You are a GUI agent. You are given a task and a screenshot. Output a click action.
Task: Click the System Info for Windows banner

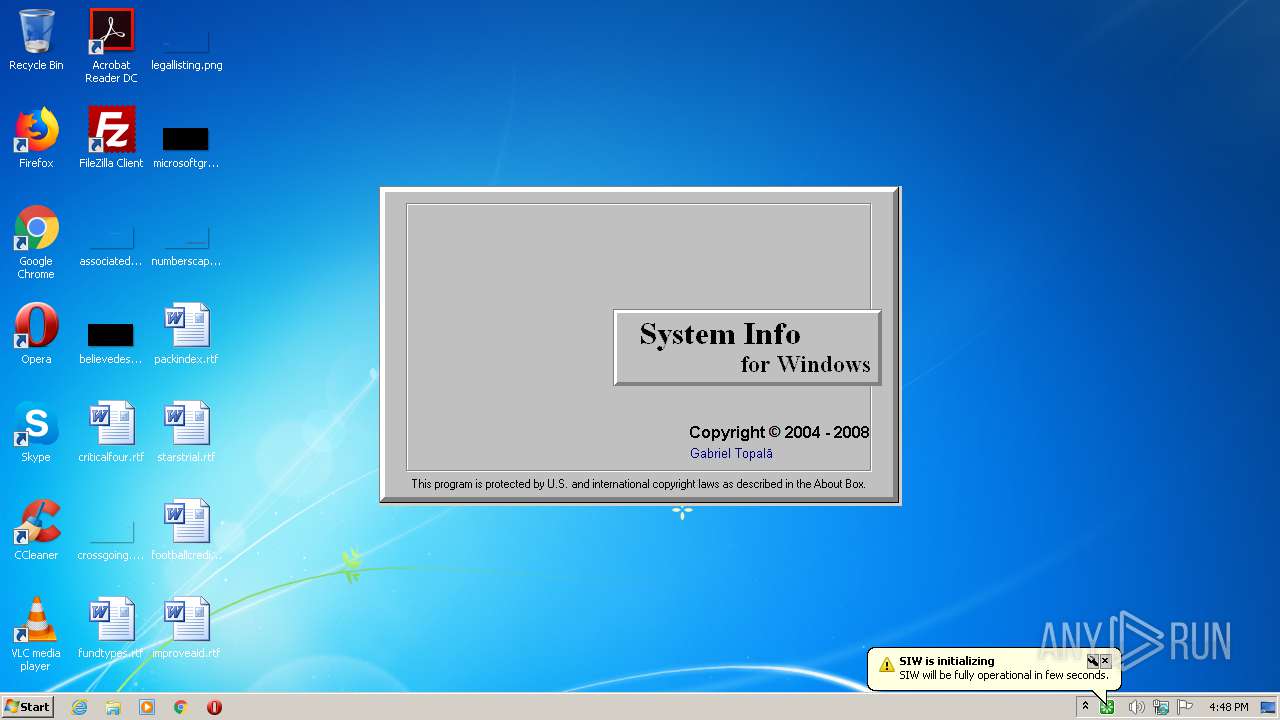tap(747, 347)
